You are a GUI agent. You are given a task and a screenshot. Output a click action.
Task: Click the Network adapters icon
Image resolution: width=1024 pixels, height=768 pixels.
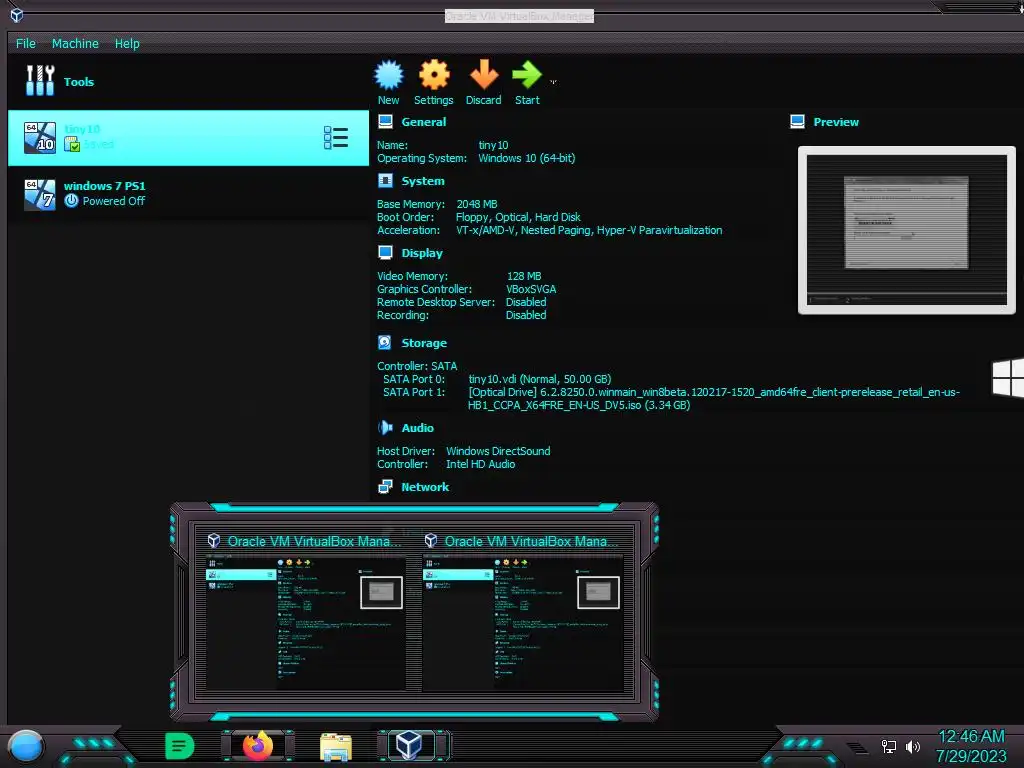tap(385, 487)
